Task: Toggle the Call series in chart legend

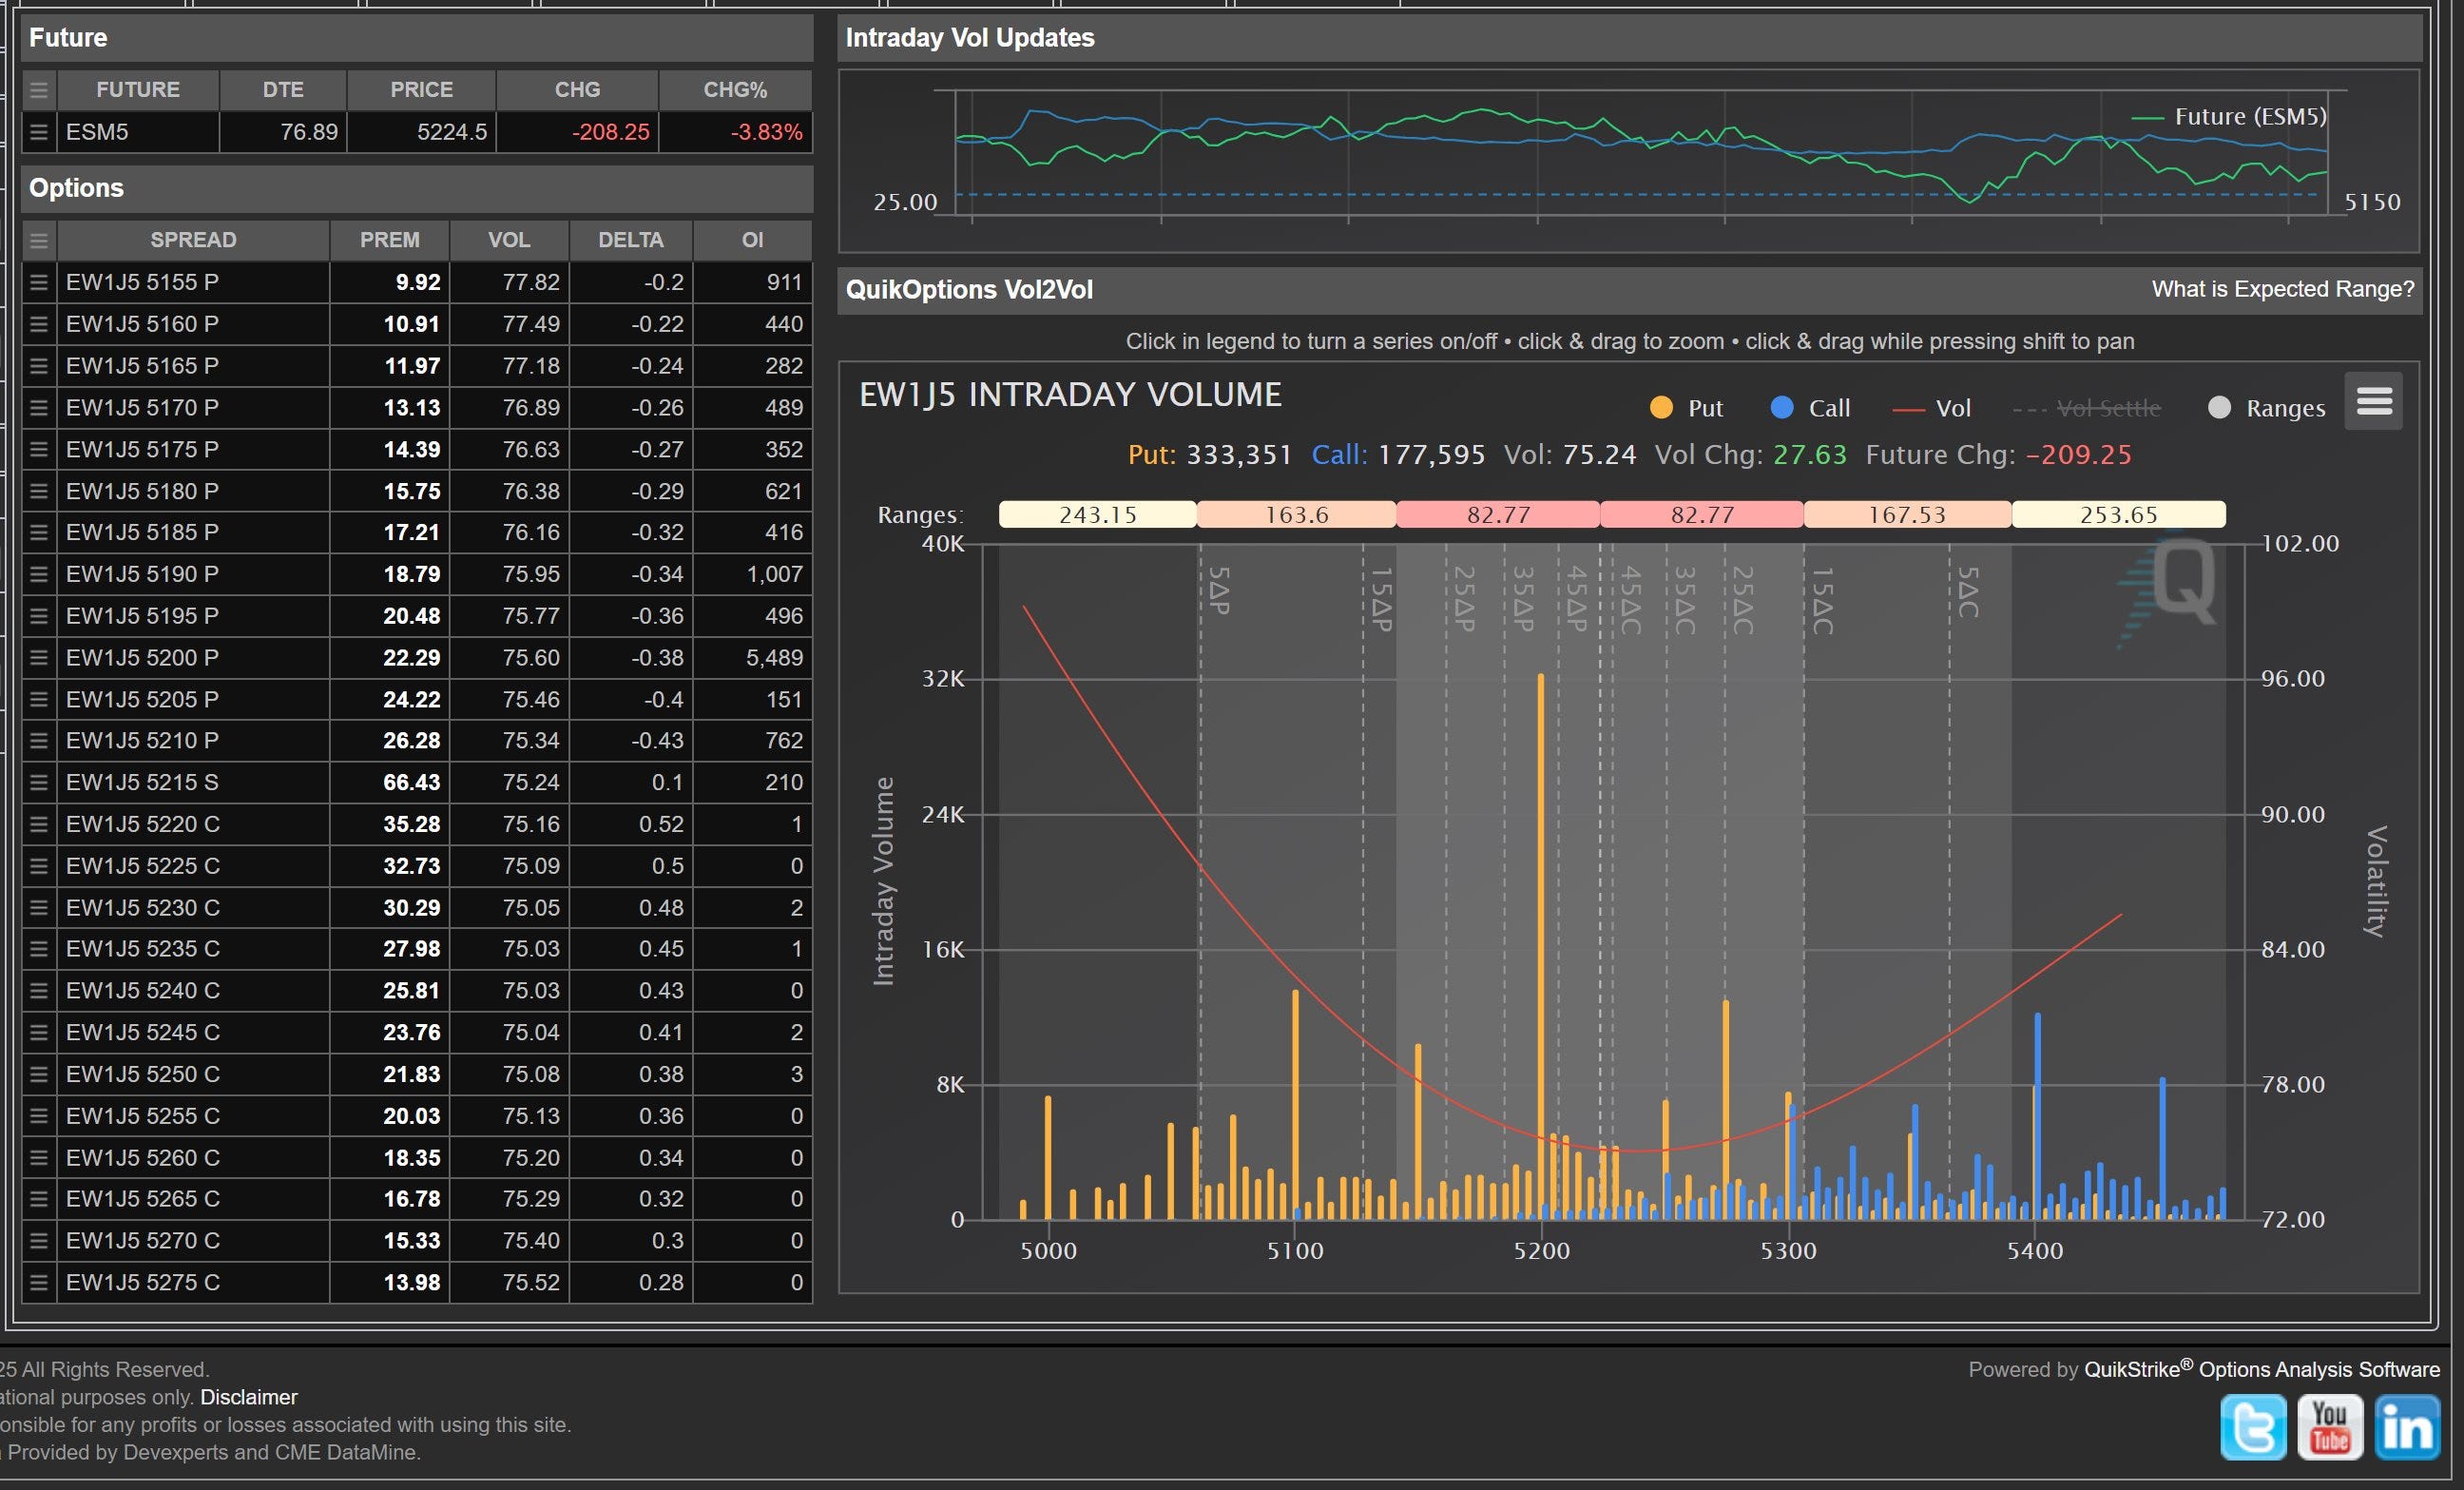Action: coord(1810,408)
